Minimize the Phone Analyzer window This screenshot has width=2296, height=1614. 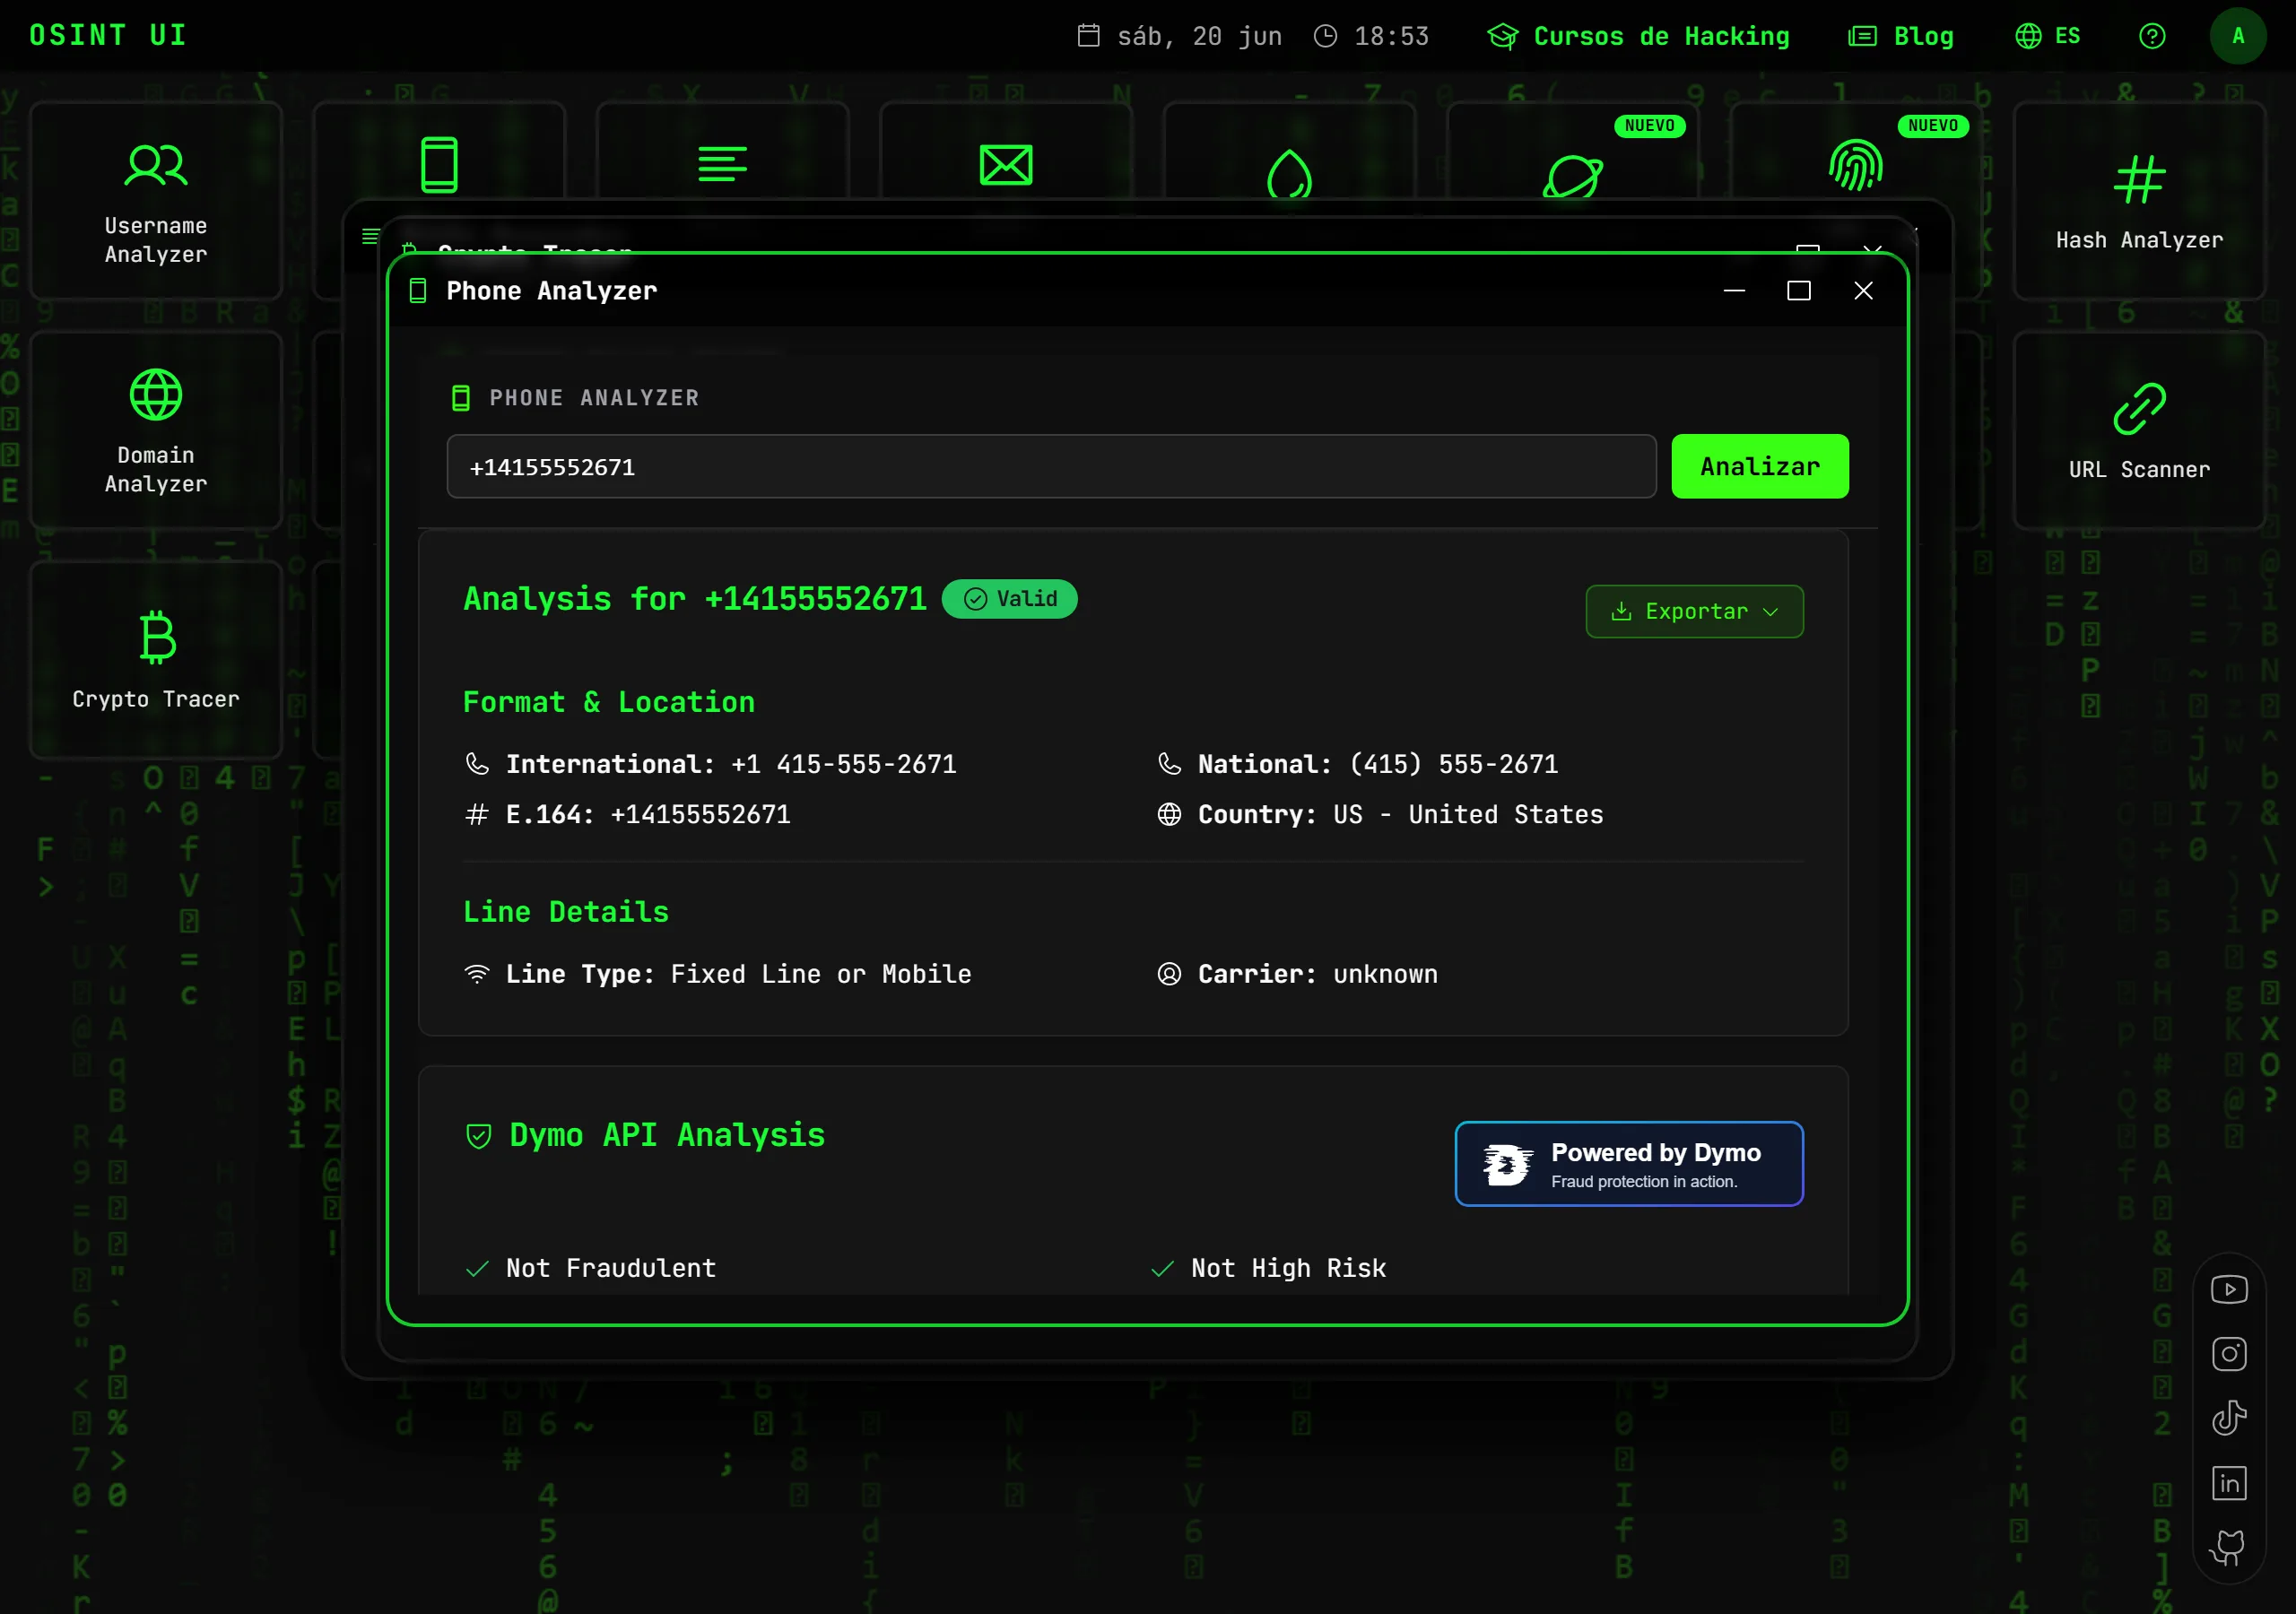pyautogui.click(x=1734, y=291)
